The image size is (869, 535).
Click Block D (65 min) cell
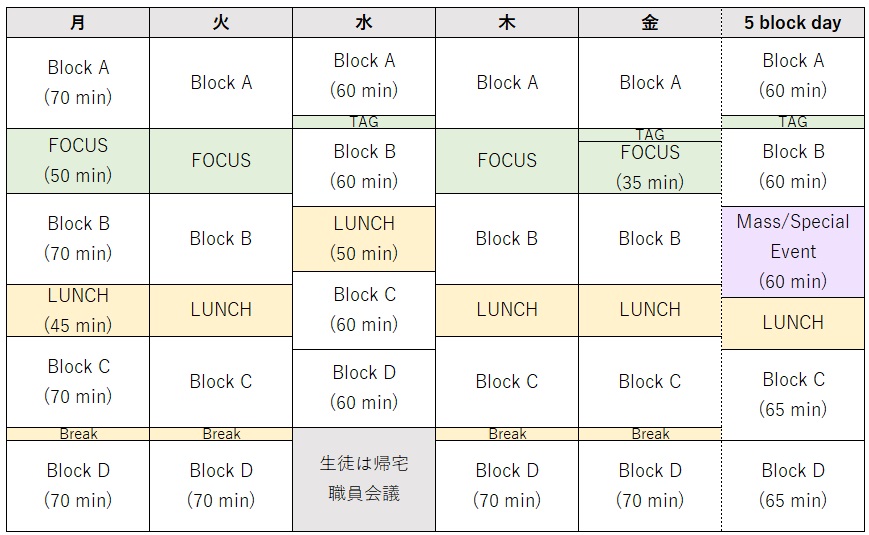[x=792, y=485]
